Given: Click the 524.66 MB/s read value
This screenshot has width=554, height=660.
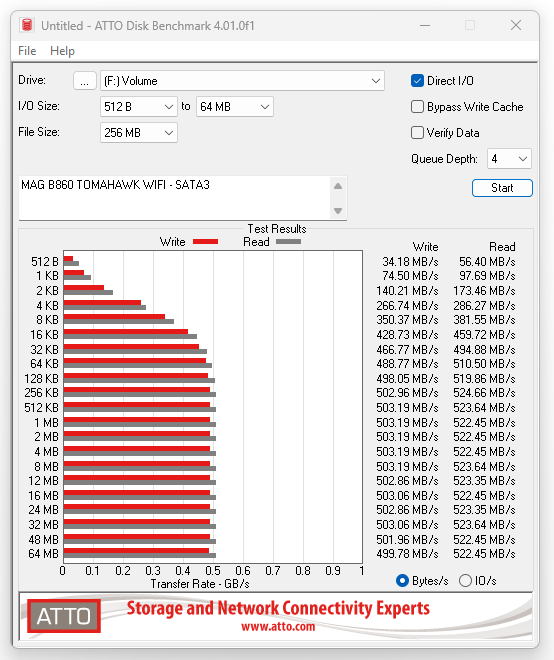Looking at the screenshot, I should [x=484, y=393].
